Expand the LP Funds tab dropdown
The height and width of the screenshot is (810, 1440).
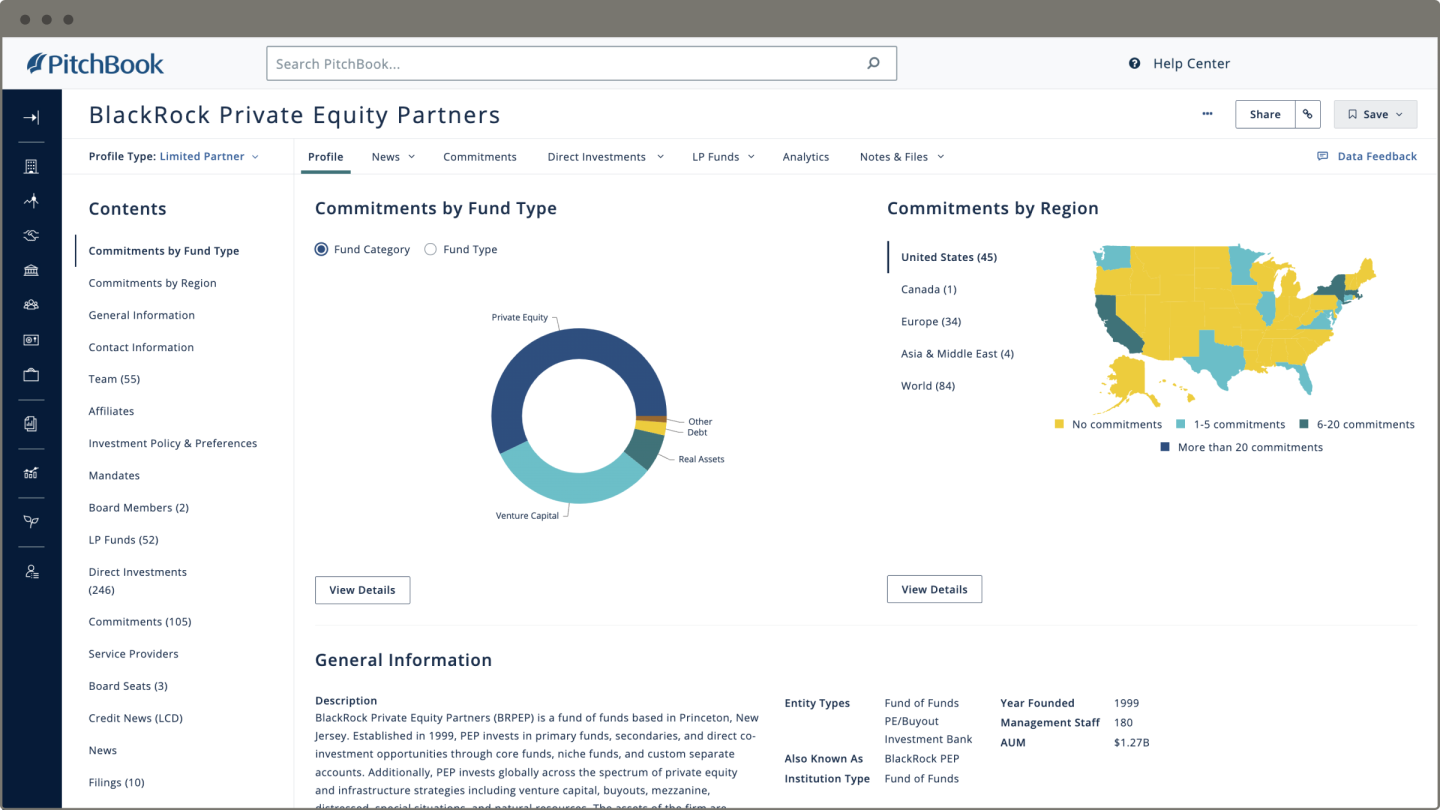click(x=724, y=157)
